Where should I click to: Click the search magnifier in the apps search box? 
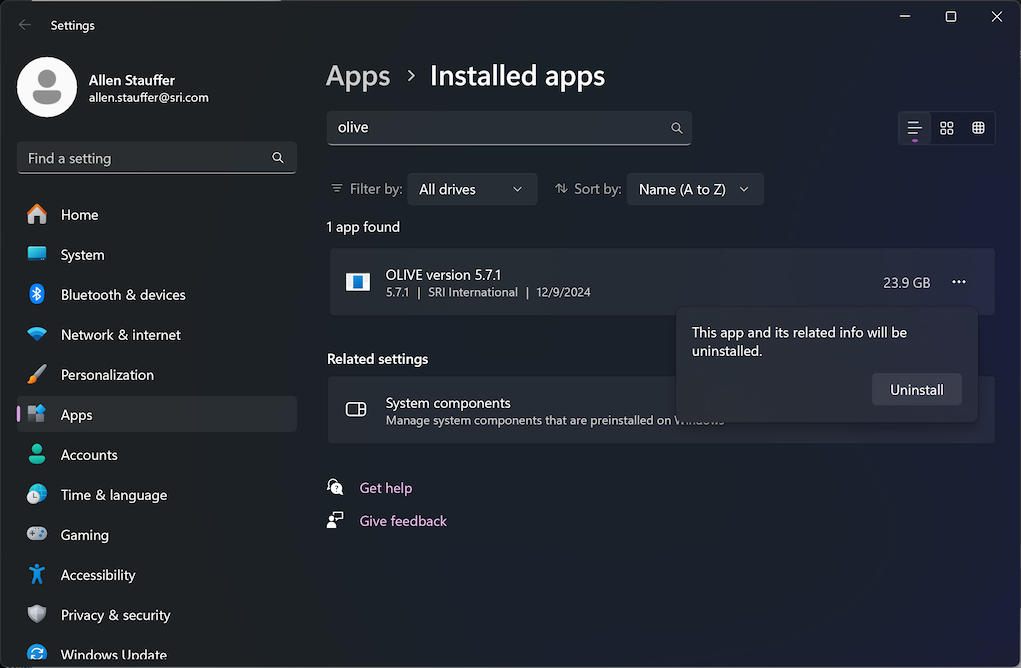[x=676, y=128]
